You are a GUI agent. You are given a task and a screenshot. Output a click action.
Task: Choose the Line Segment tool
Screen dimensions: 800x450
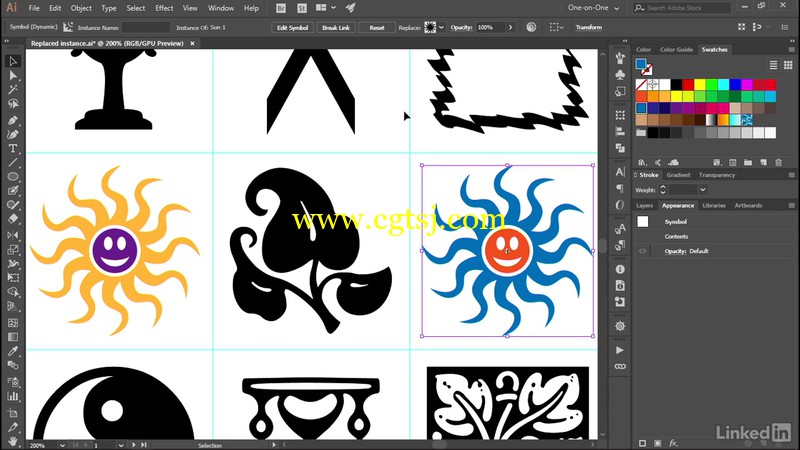(x=13, y=163)
